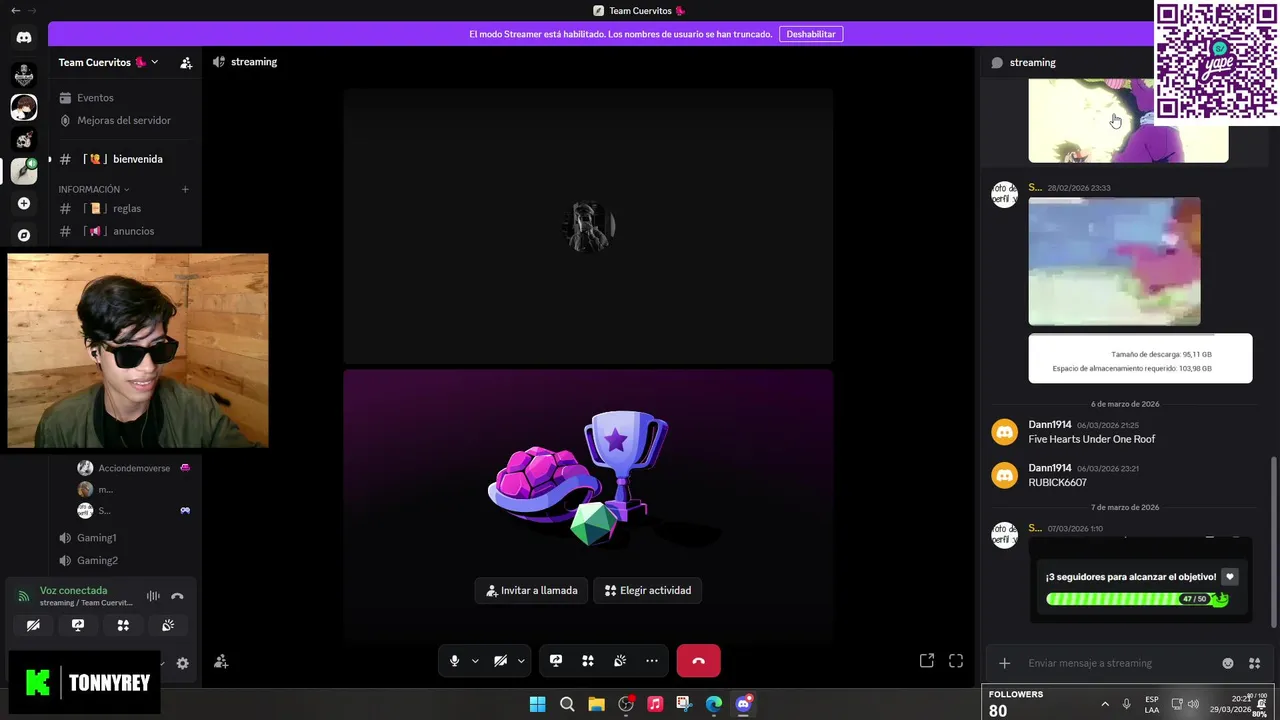The width and height of the screenshot is (1280, 720).
Task: Open the reglas text channel
Action: 125,208
